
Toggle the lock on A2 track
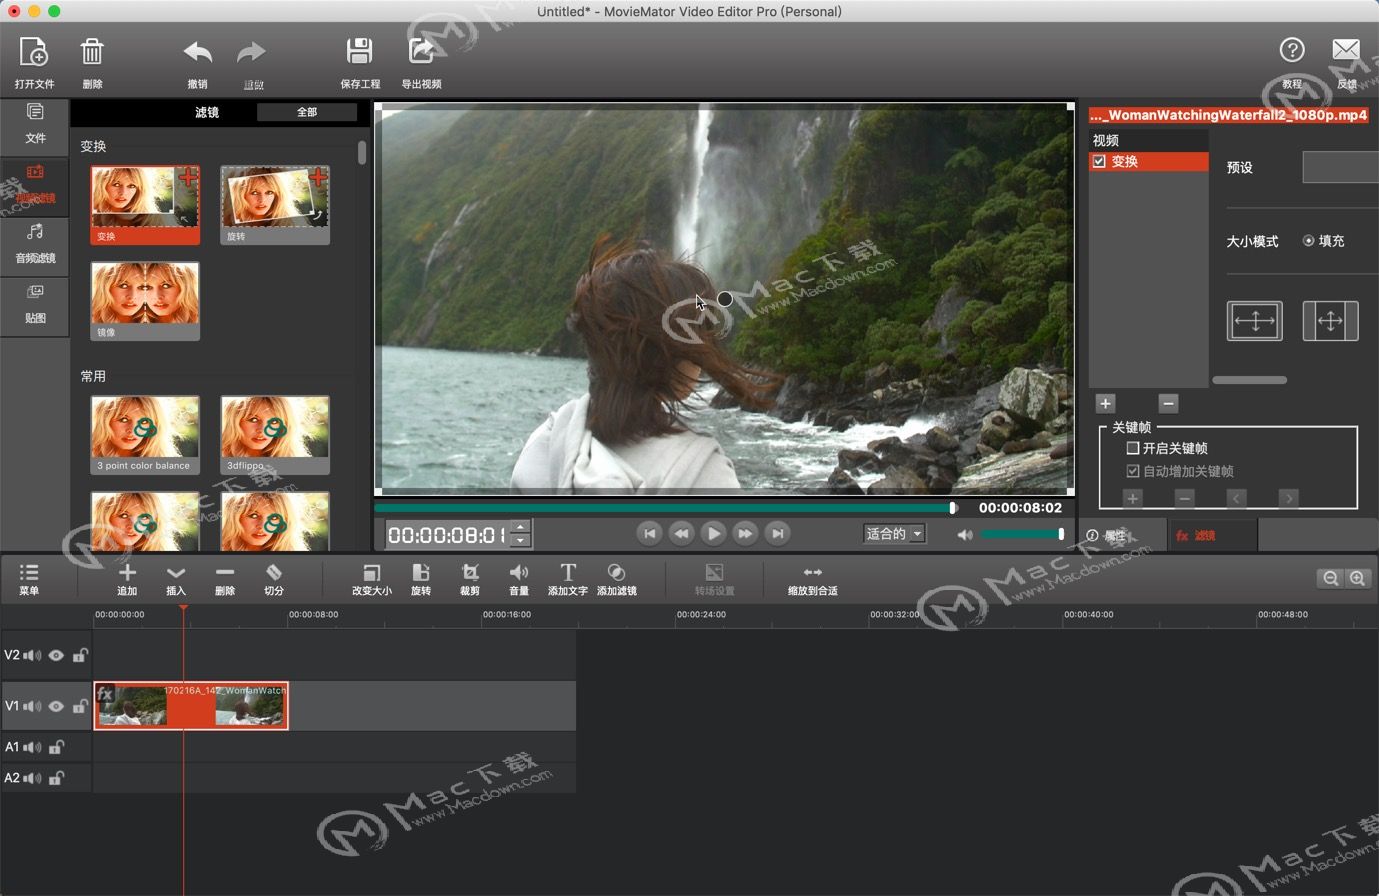(x=57, y=778)
